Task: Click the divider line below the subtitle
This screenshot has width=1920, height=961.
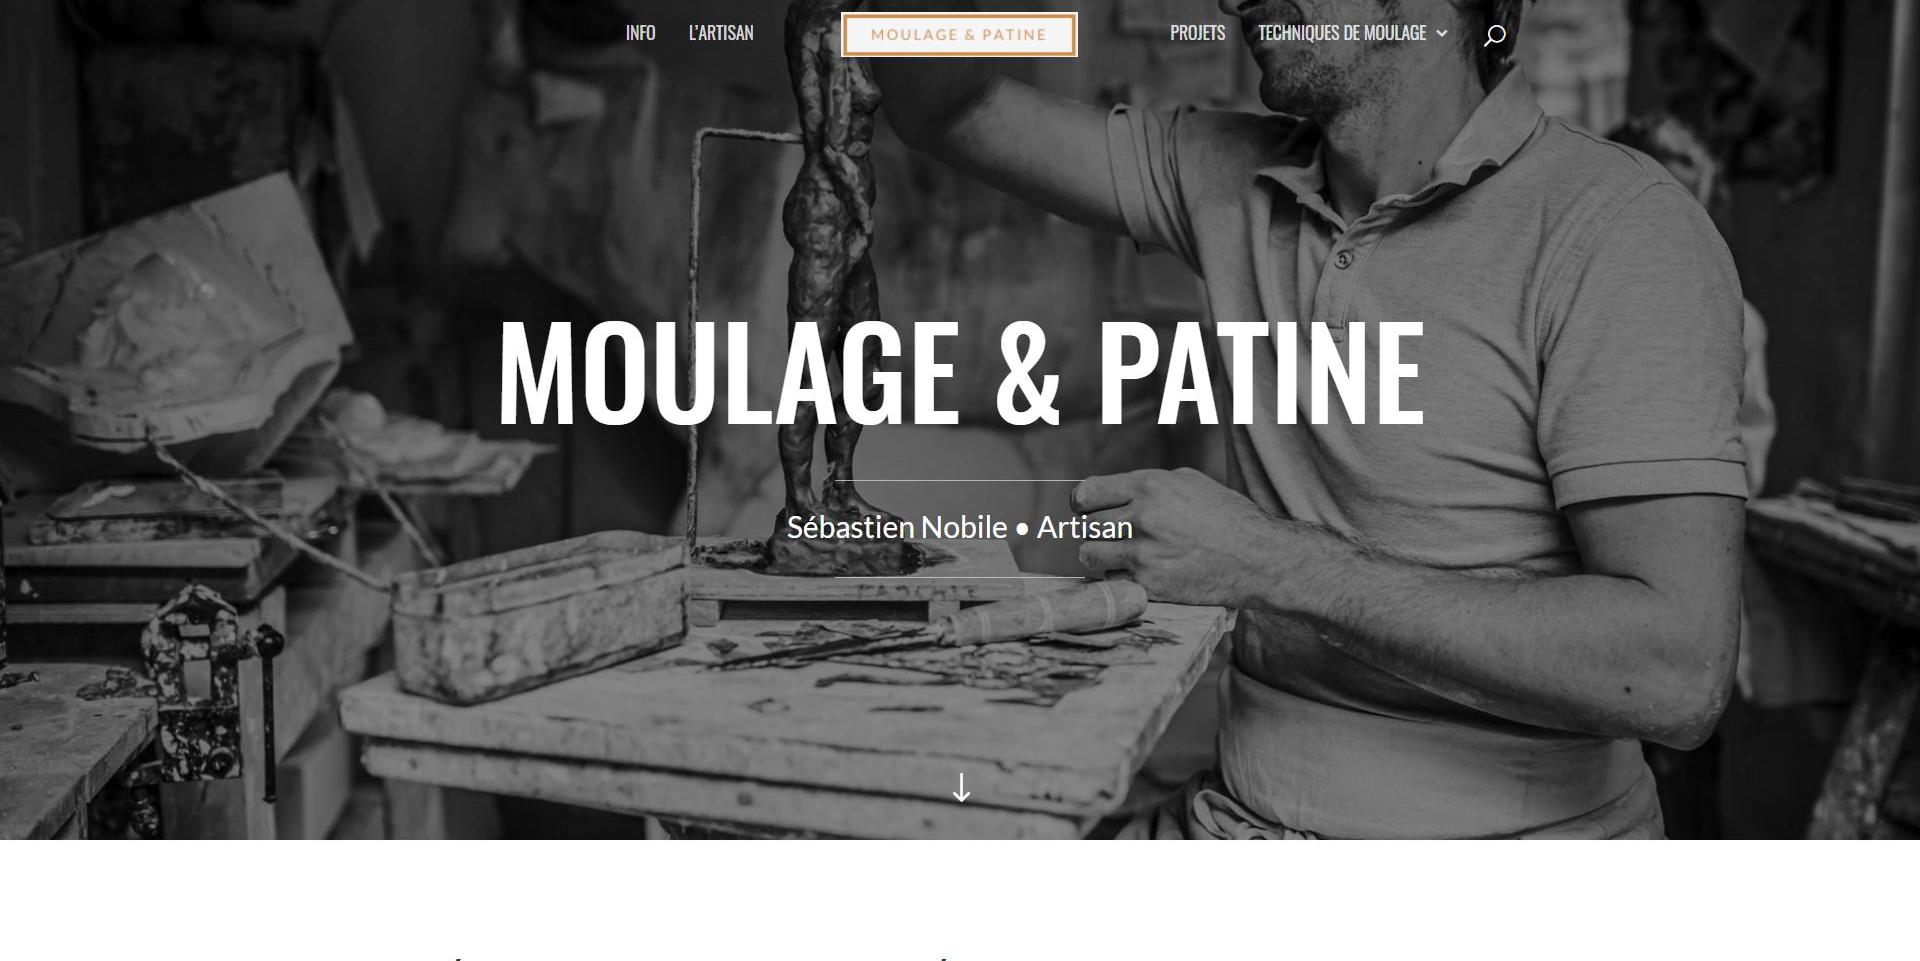Action: 960,577
